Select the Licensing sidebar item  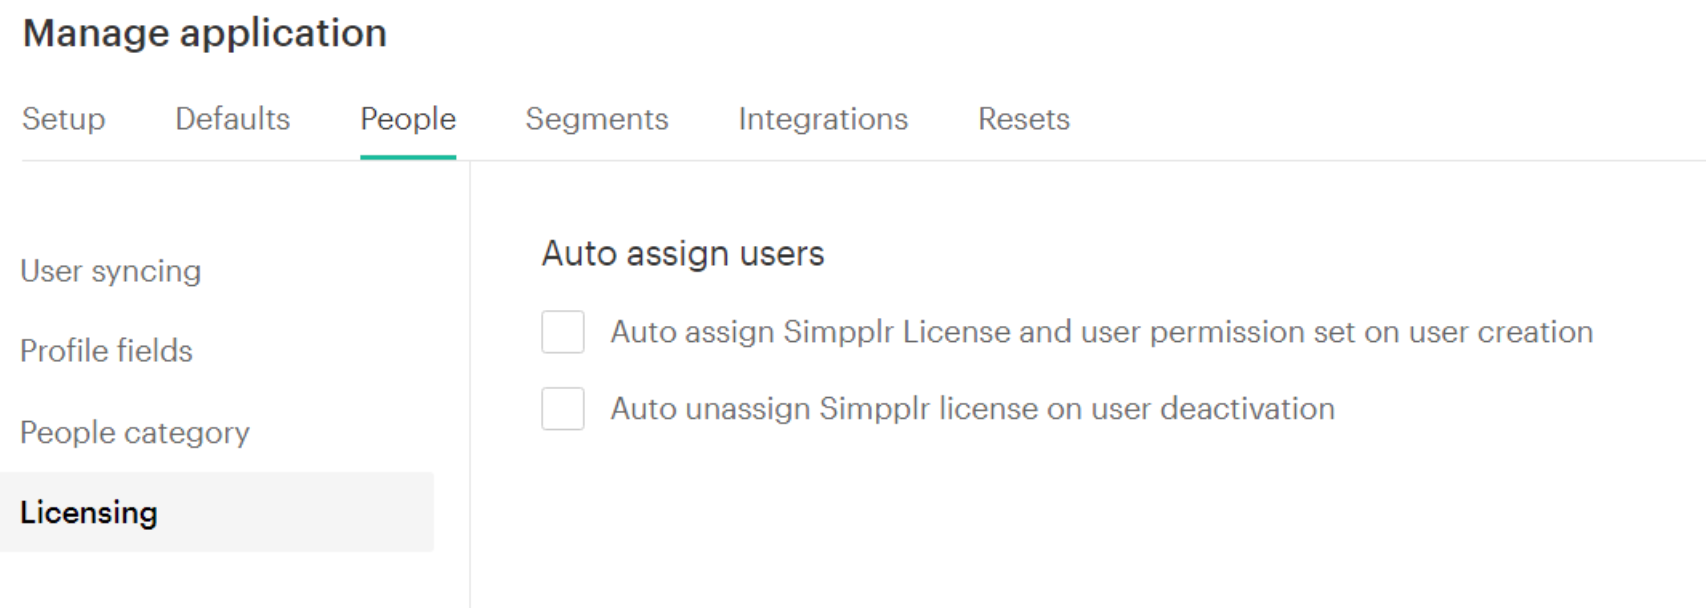(x=217, y=512)
